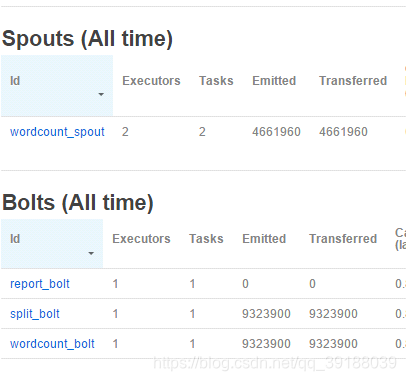Sort Spouts table by Transferred header
Viewport: 406px width, 381px height.
point(353,81)
